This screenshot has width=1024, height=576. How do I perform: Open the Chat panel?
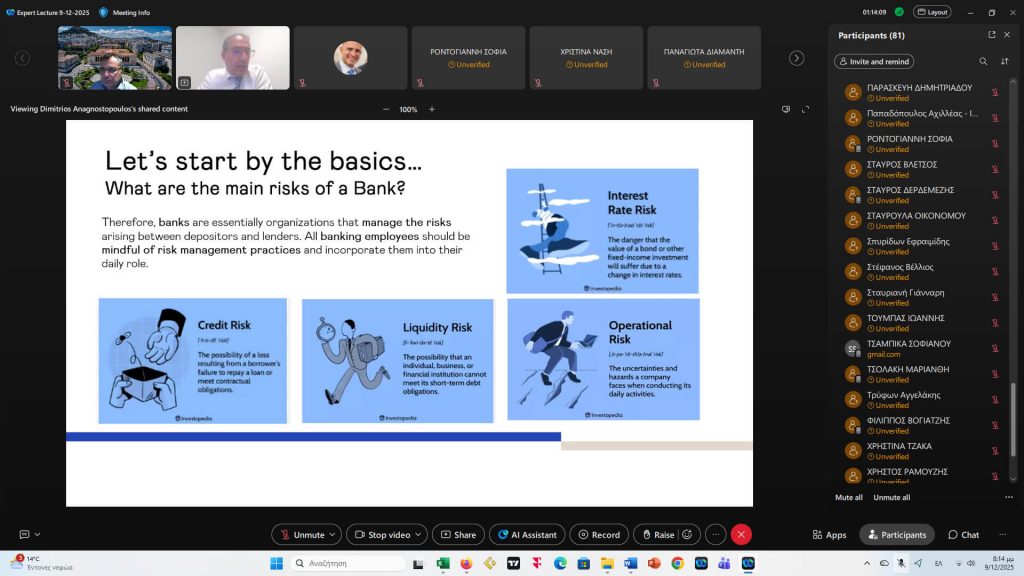pyautogui.click(x=963, y=534)
